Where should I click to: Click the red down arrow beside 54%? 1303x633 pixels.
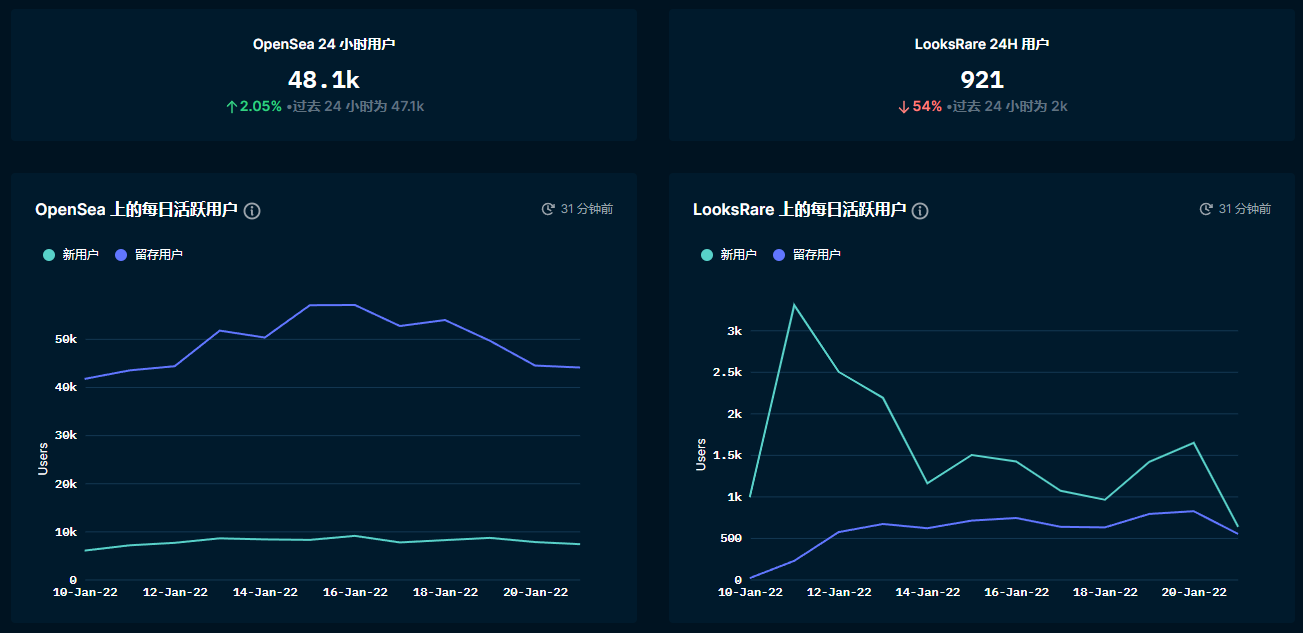pyautogui.click(x=904, y=107)
